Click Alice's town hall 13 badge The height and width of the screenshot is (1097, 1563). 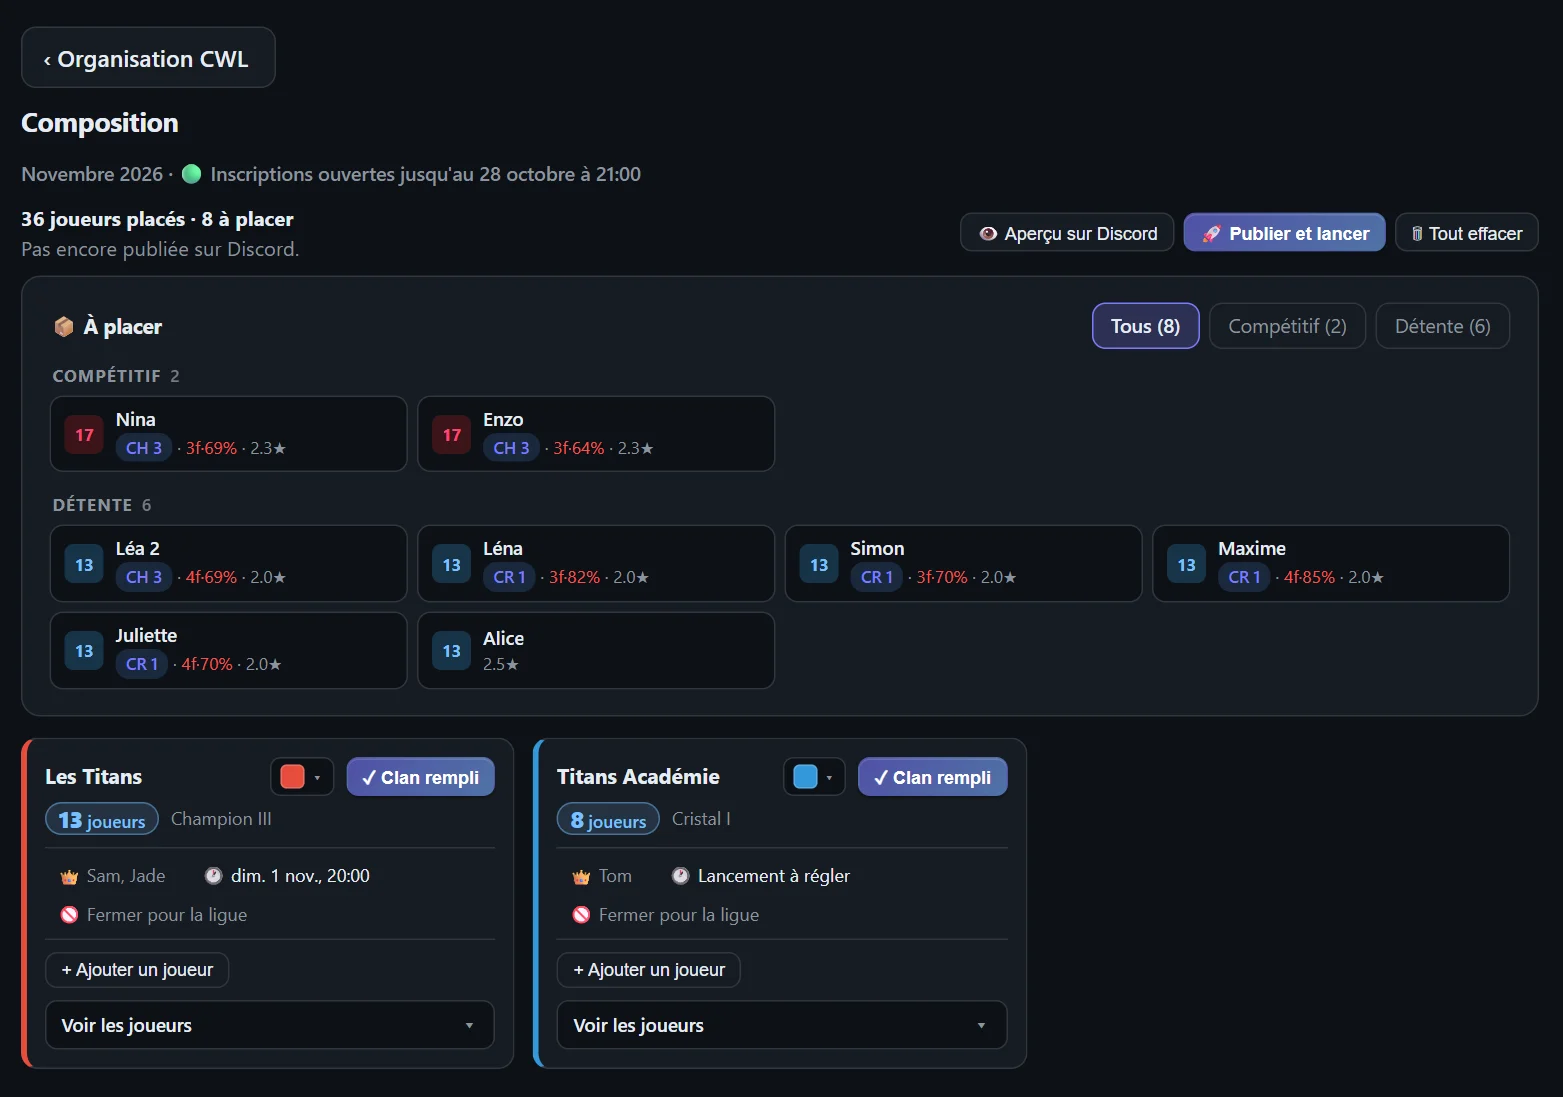(x=452, y=651)
